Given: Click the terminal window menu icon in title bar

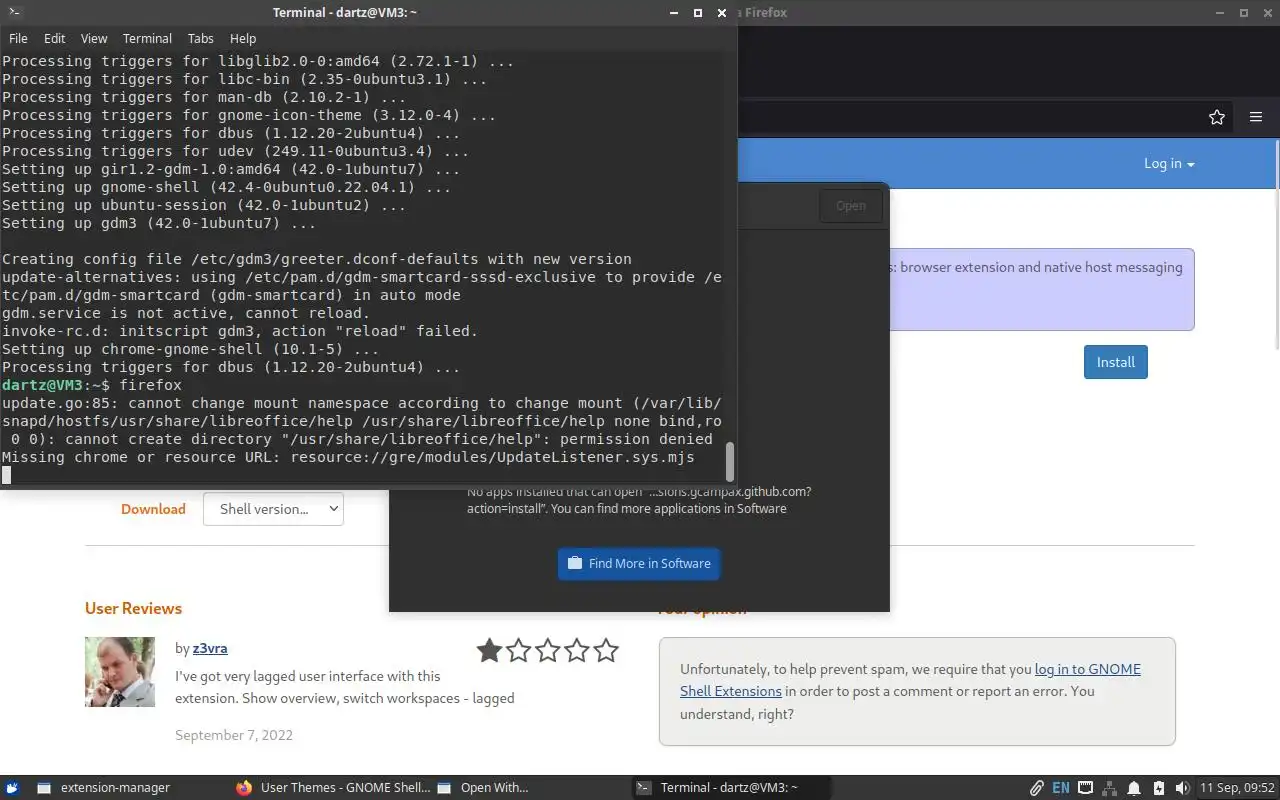Looking at the screenshot, I should click(x=14, y=13).
